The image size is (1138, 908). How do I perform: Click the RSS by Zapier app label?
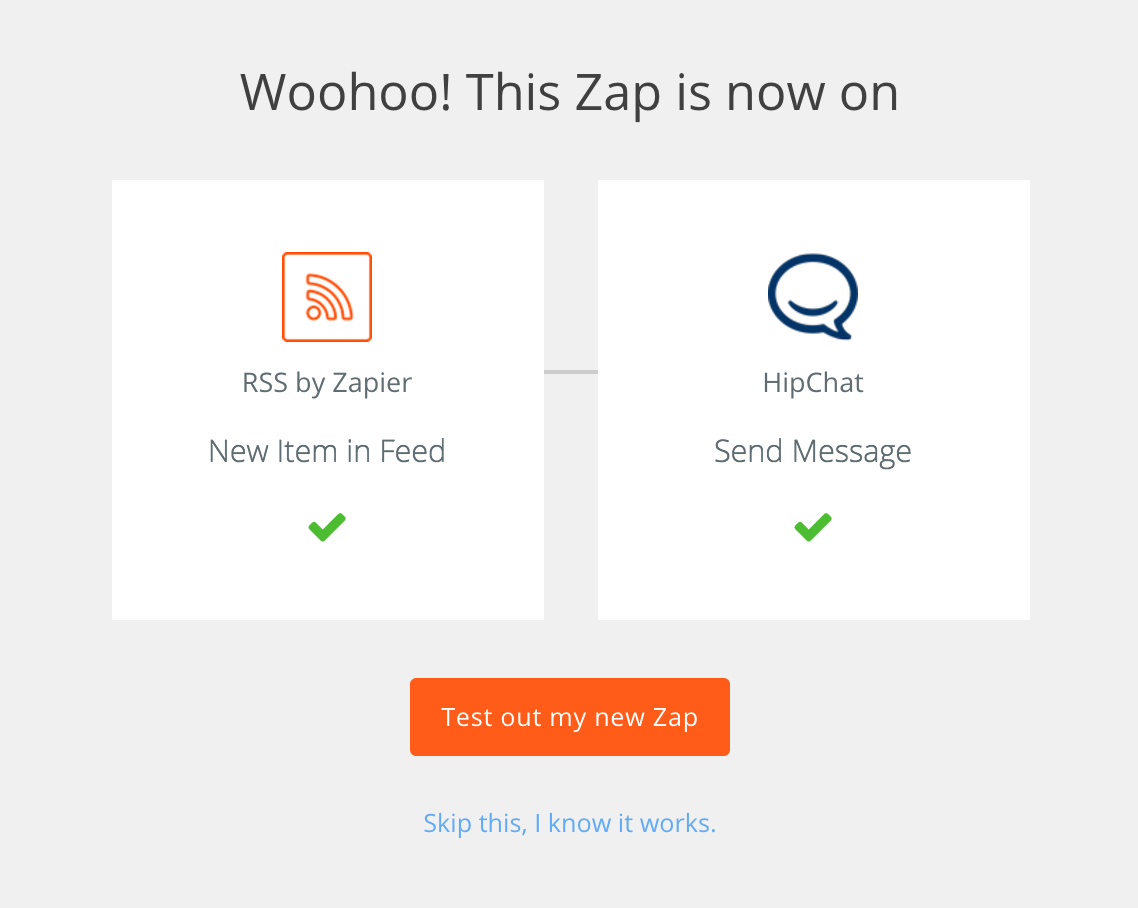[327, 383]
